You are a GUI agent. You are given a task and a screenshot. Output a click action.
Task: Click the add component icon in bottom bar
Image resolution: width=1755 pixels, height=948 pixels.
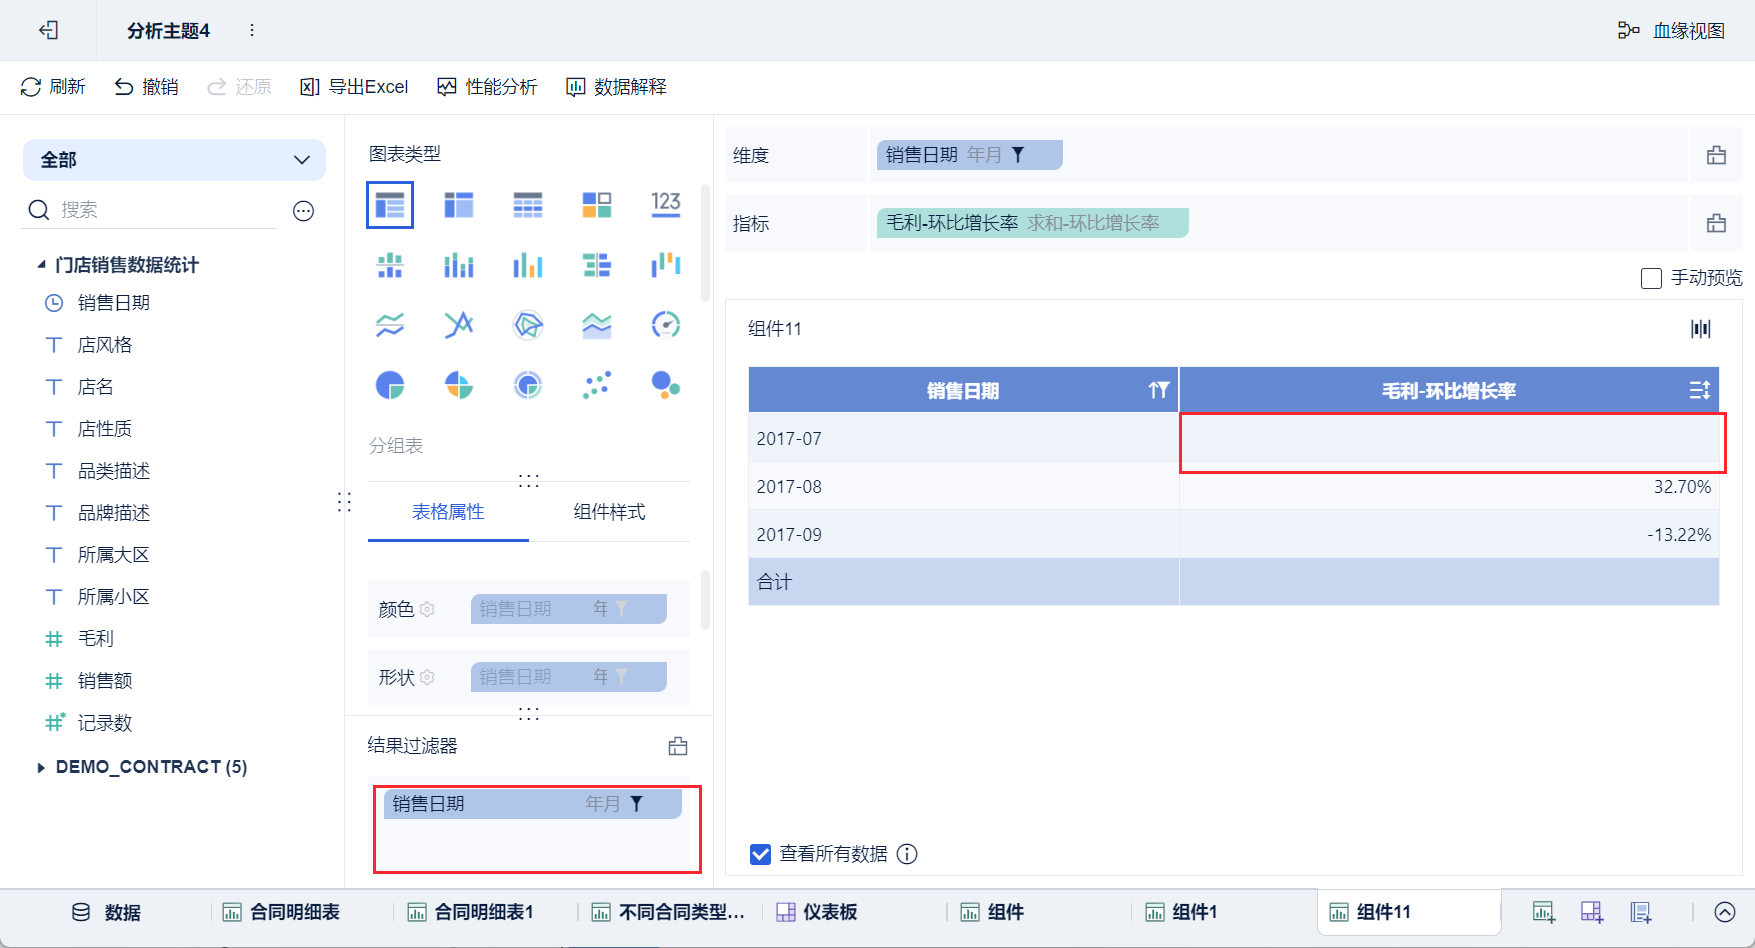(1544, 912)
